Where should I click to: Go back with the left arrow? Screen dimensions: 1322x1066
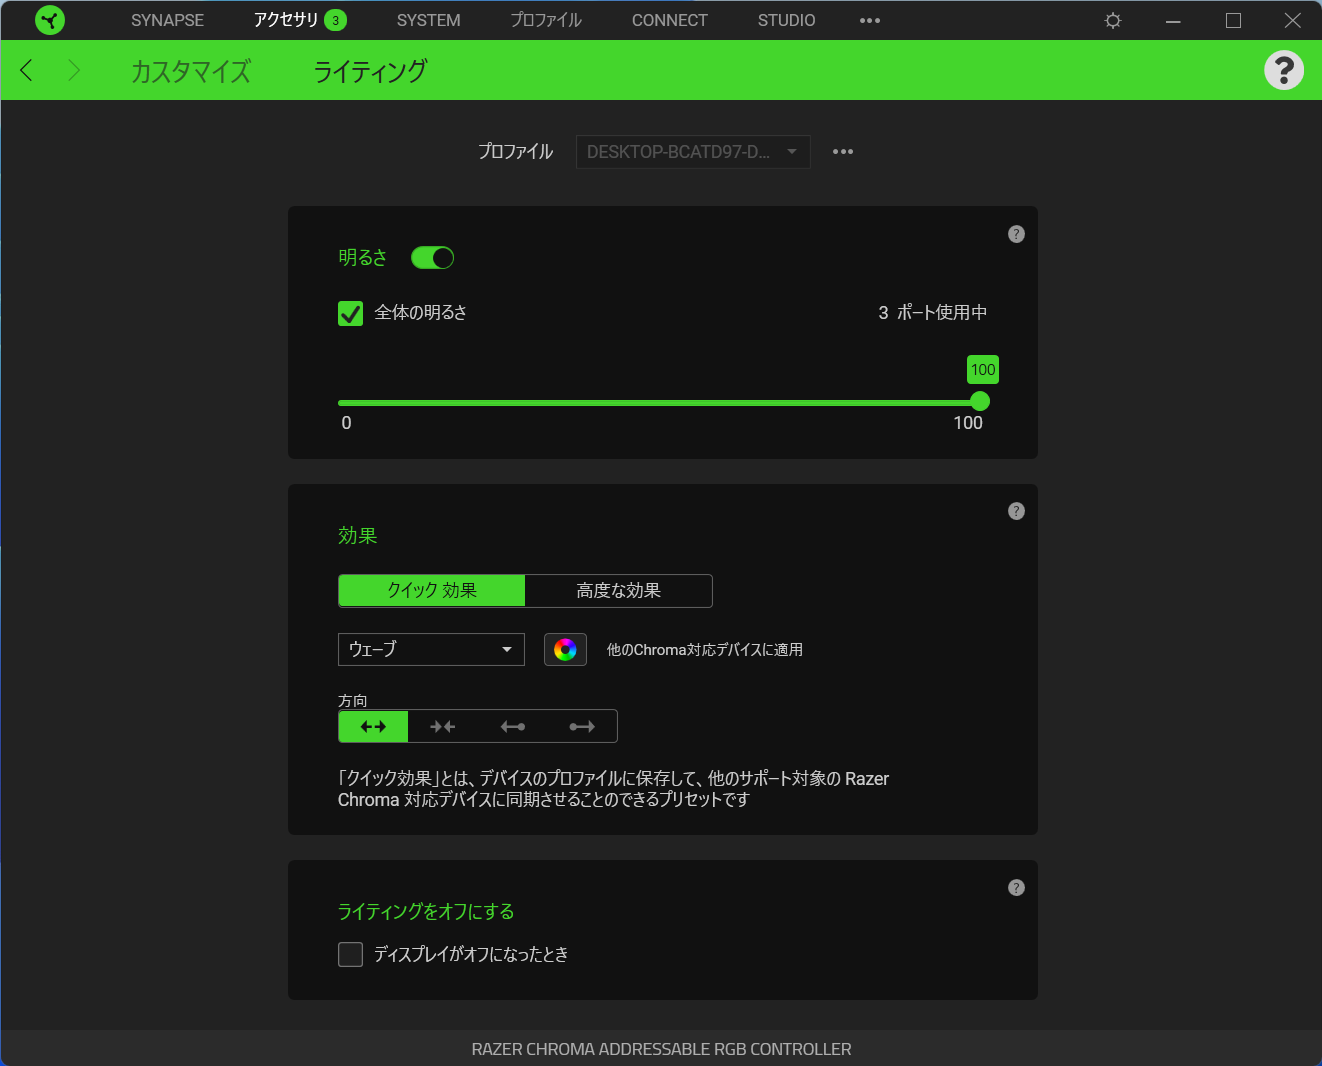pos(27,70)
